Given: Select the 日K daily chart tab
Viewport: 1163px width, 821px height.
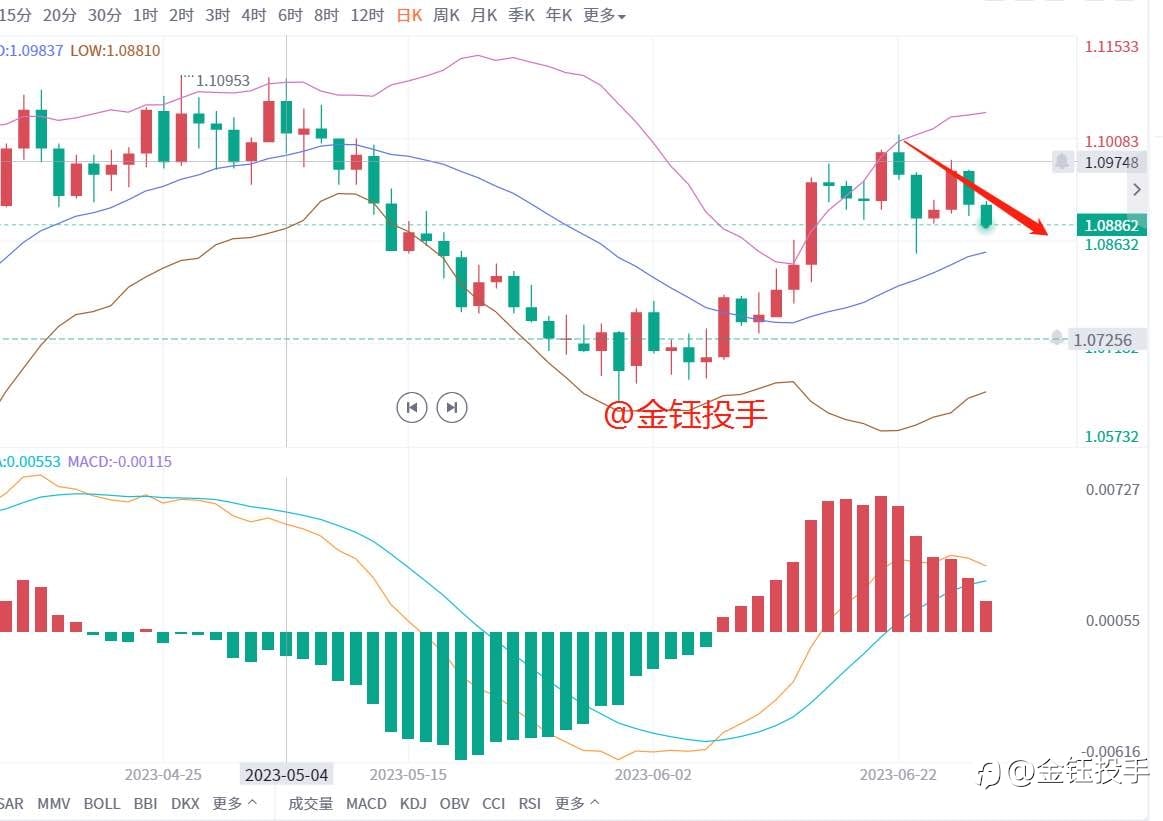Looking at the screenshot, I should point(409,15).
